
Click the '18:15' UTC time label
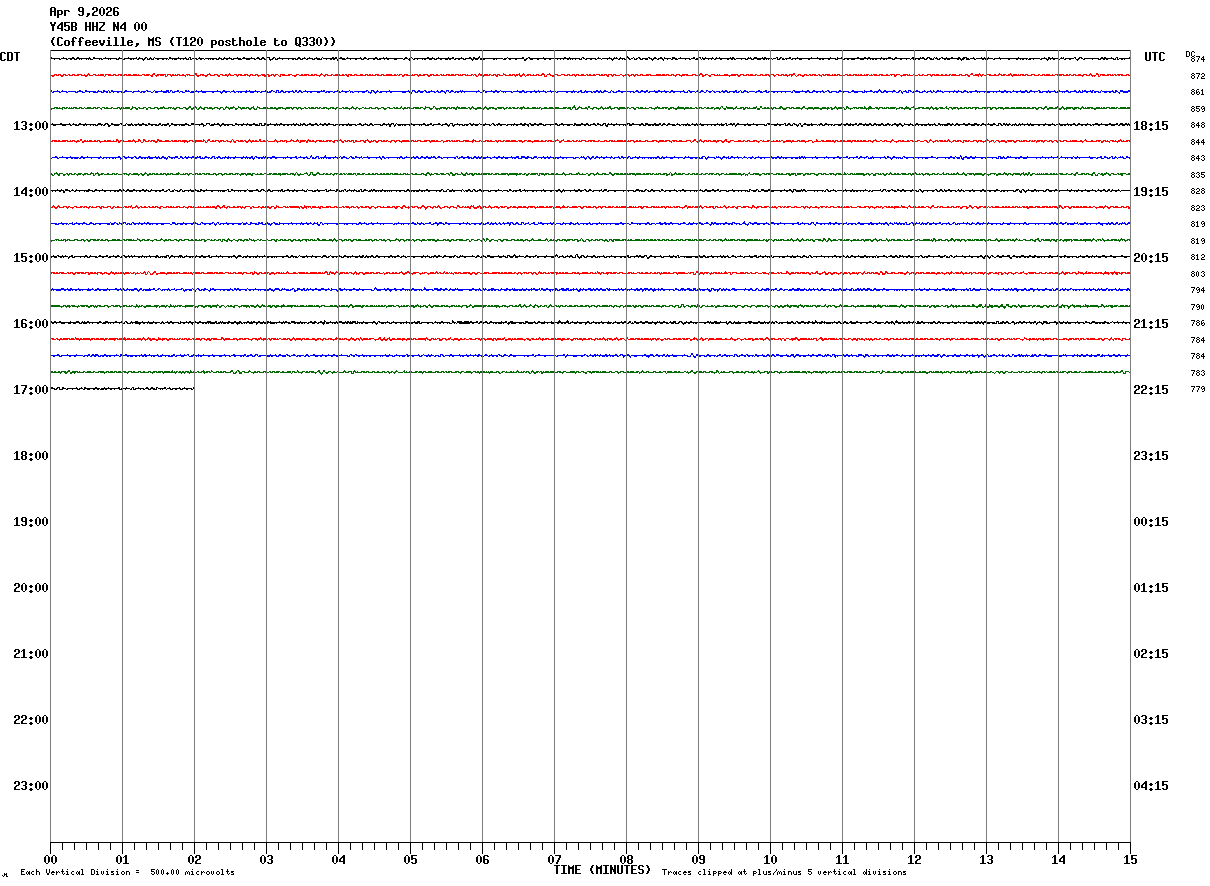pyautogui.click(x=1151, y=126)
